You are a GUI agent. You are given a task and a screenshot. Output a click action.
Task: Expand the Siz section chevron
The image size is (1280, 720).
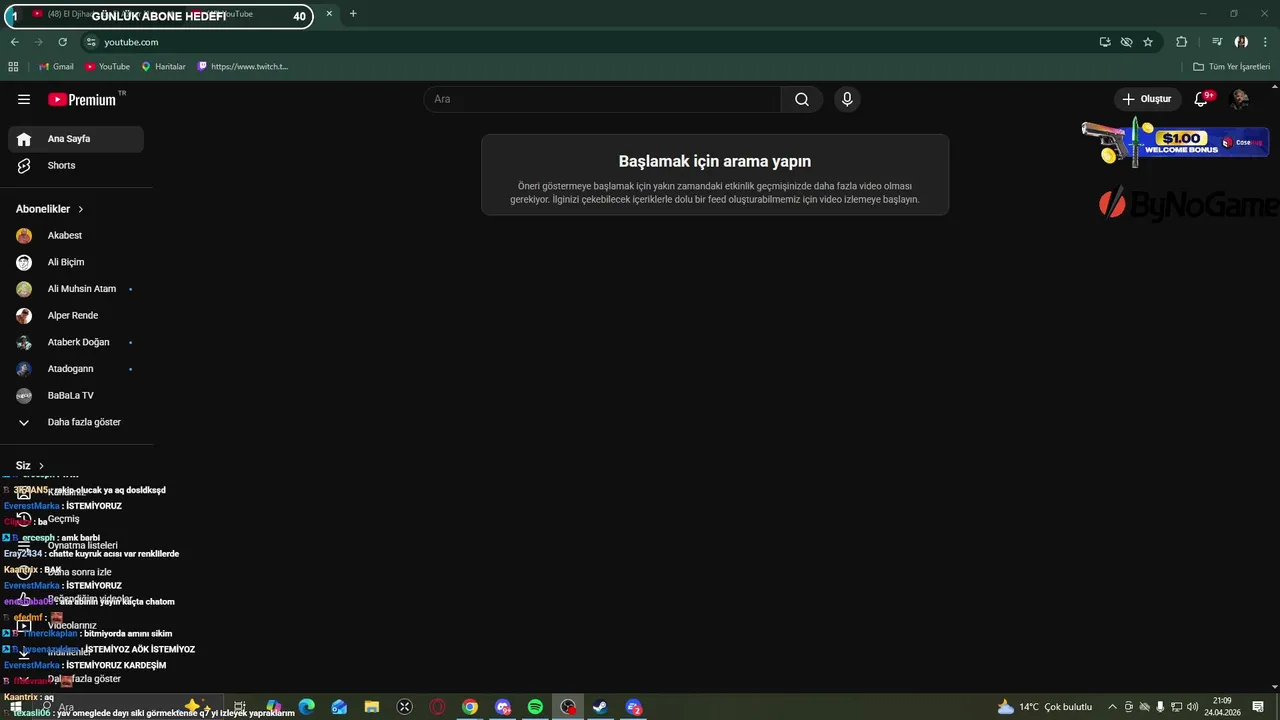(41, 466)
